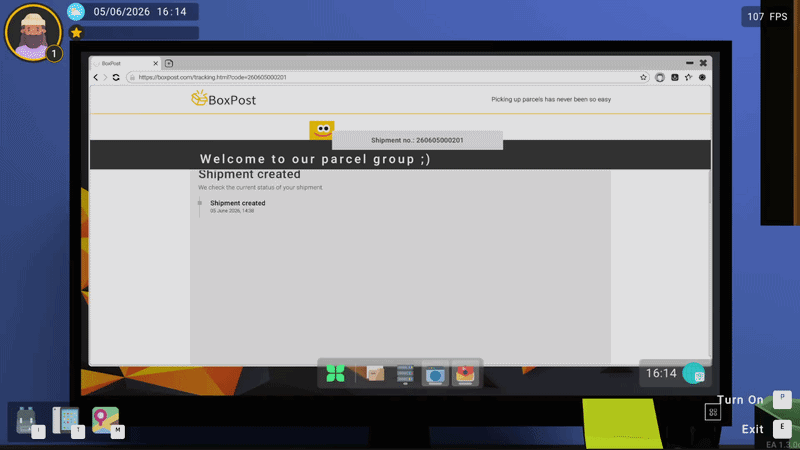Close the BoxPost tab
The image size is (800, 450).
[x=156, y=63]
